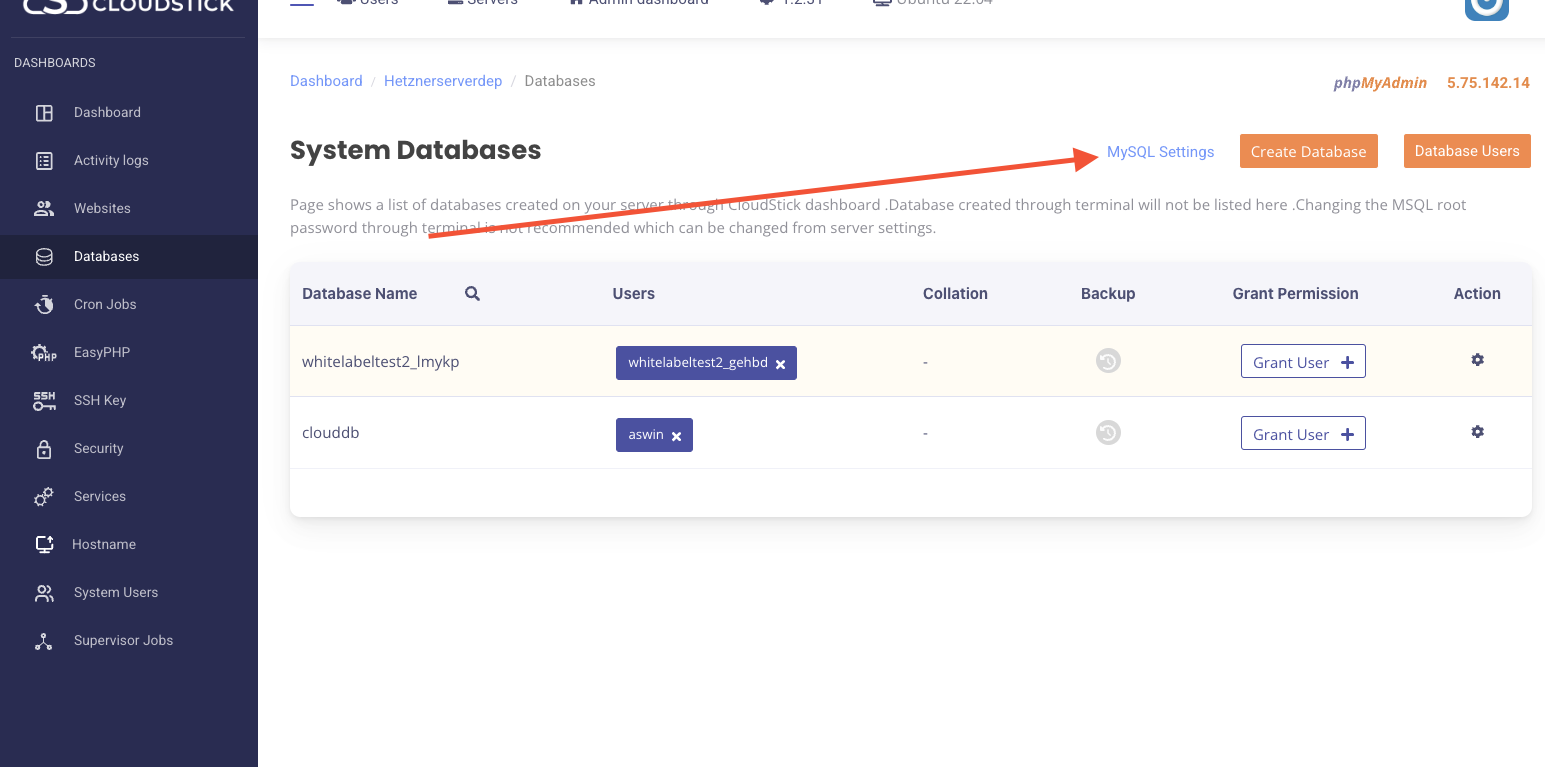Select the Security lock icon
The height and width of the screenshot is (767, 1545).
[x=44, y=448]
